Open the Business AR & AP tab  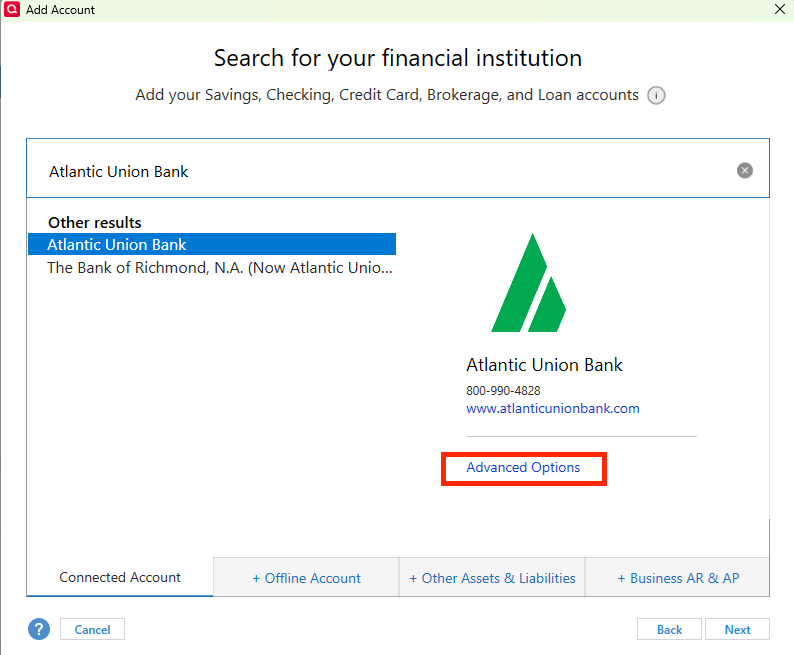(x=678, y=578)
